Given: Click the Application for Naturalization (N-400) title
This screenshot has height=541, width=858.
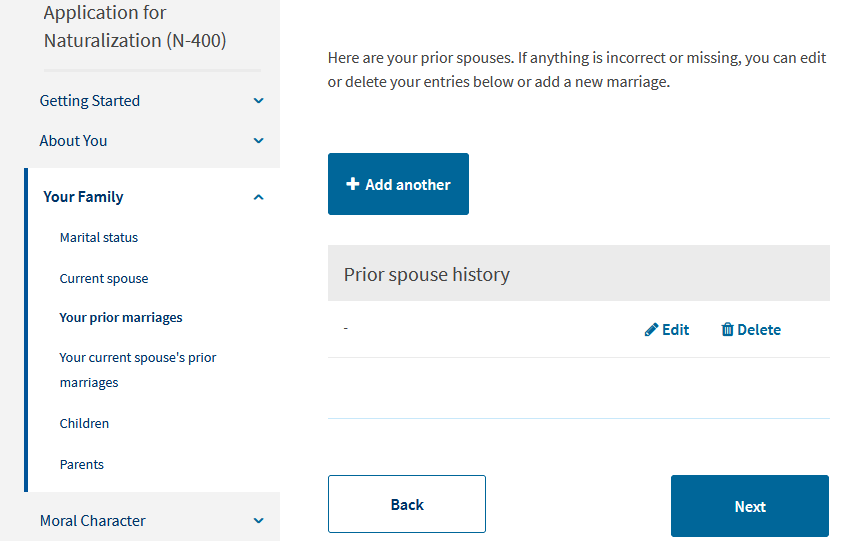Looking at the screenshot, I should pos(135,27).
